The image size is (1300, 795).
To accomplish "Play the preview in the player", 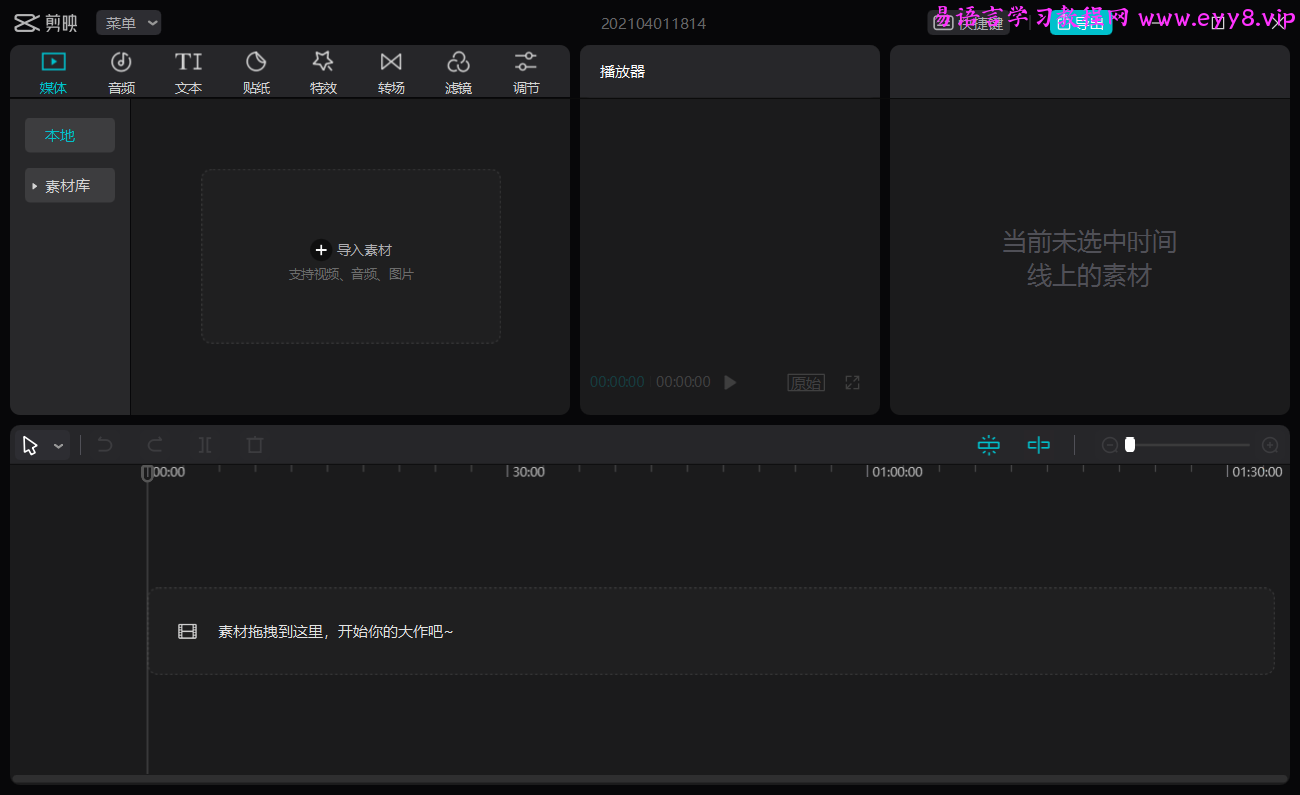I will pos(730,382).
